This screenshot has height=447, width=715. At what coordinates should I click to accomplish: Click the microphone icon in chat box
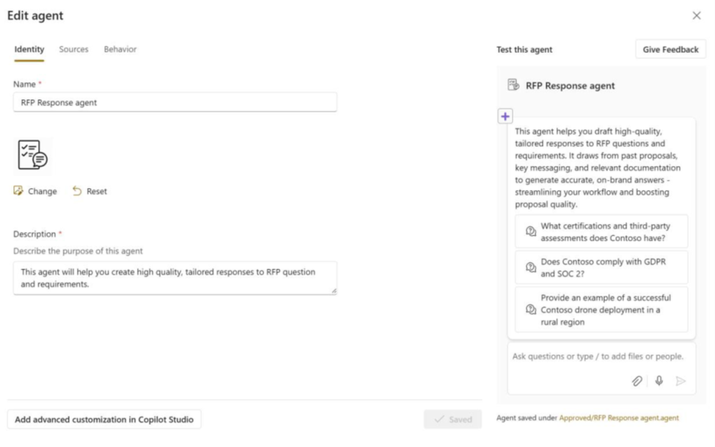pyautogui.click(x=659, y=381)
